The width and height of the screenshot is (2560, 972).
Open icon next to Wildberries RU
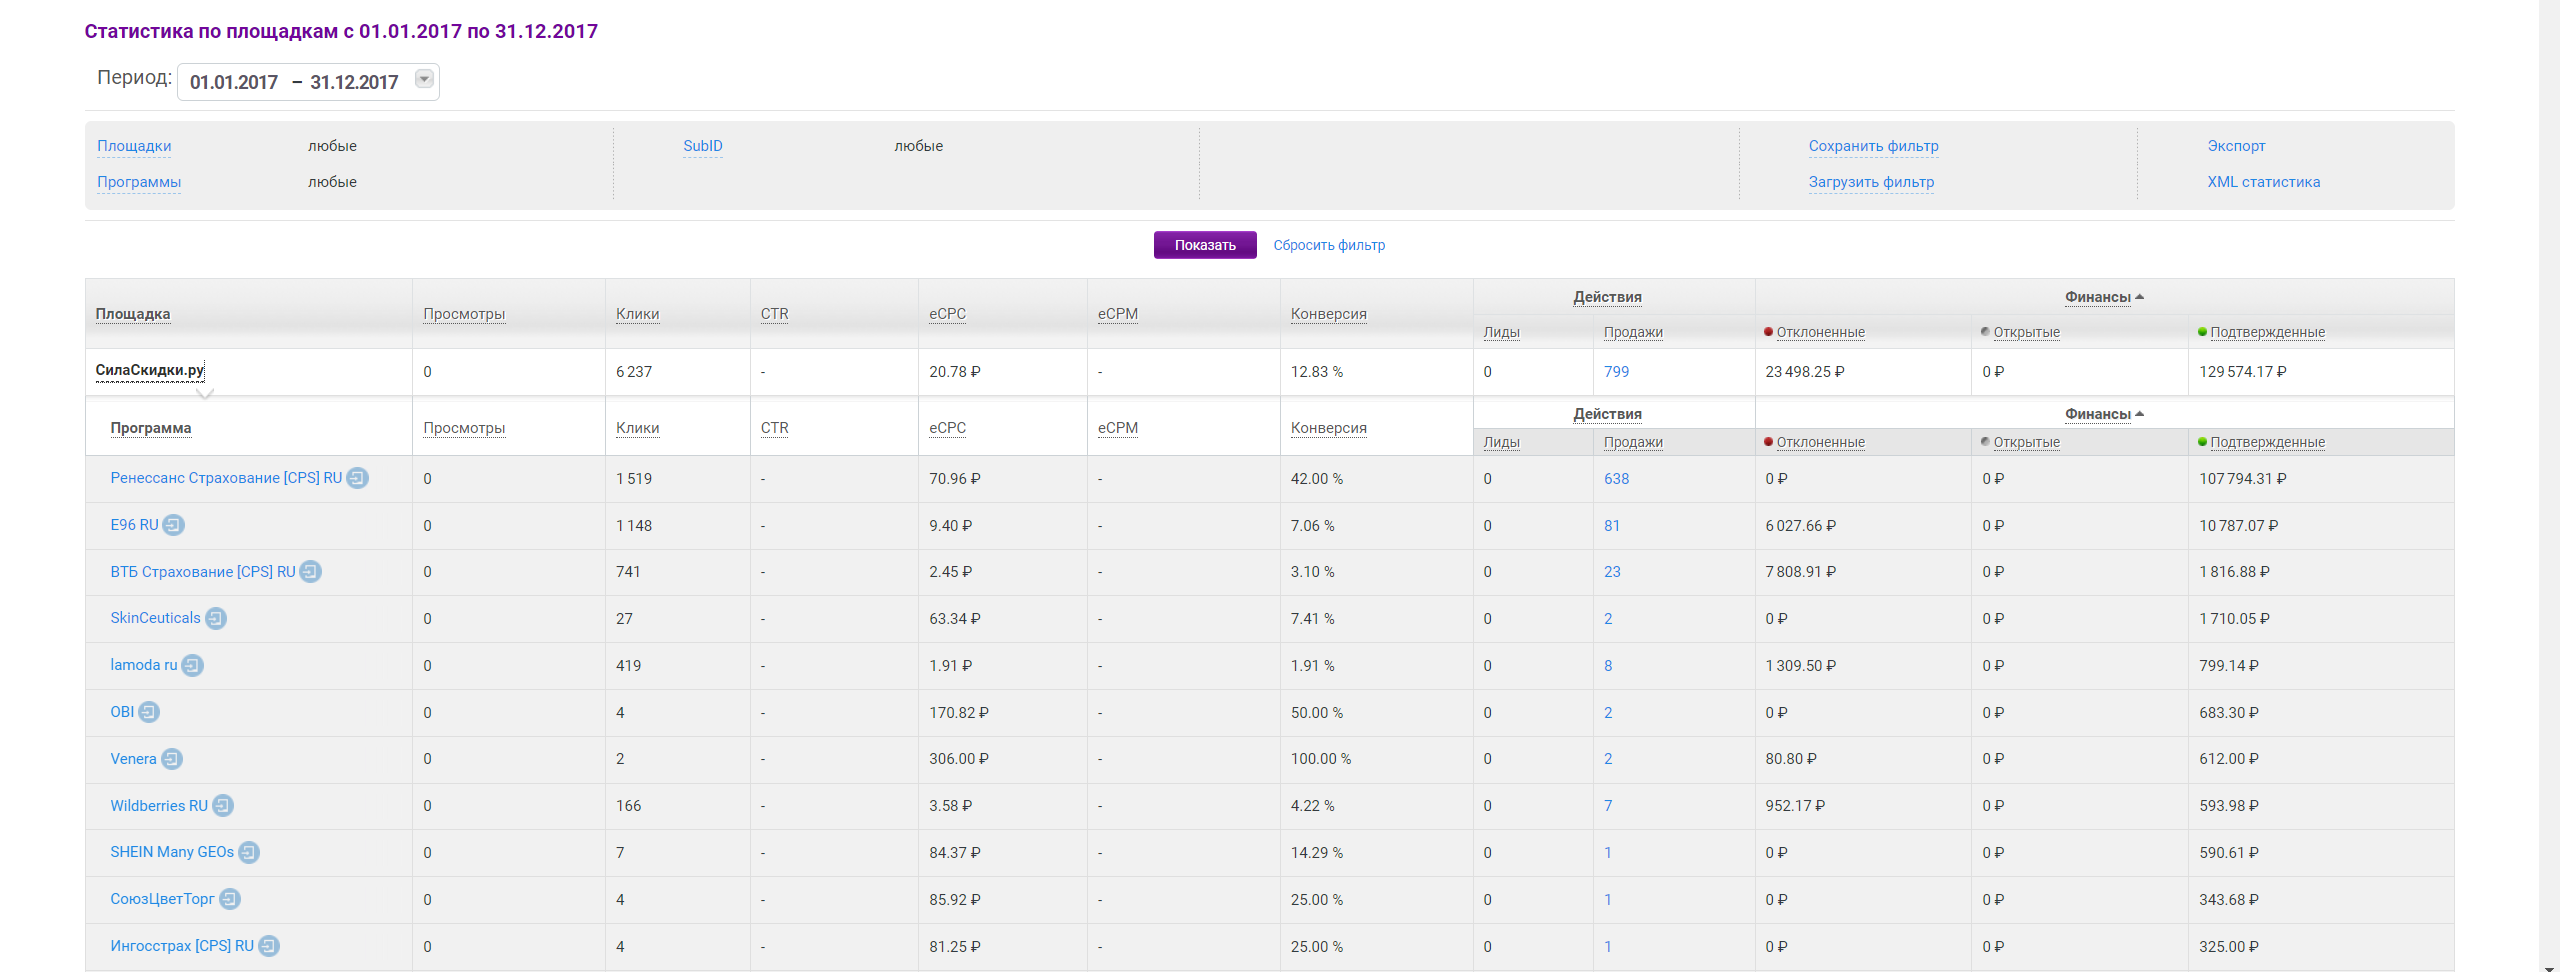point(223,805)
